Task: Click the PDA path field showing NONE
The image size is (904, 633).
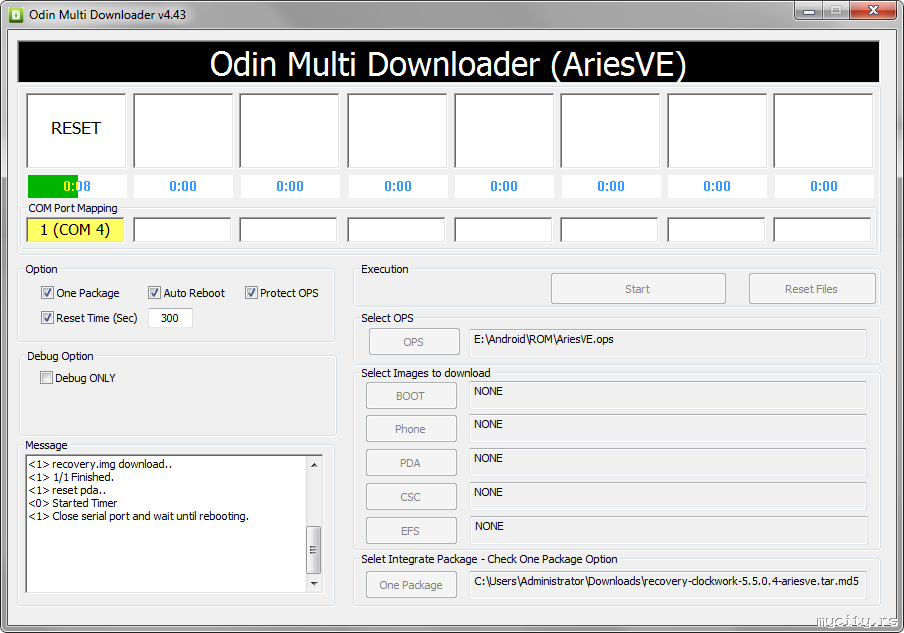Action: (x=668, y=462)
